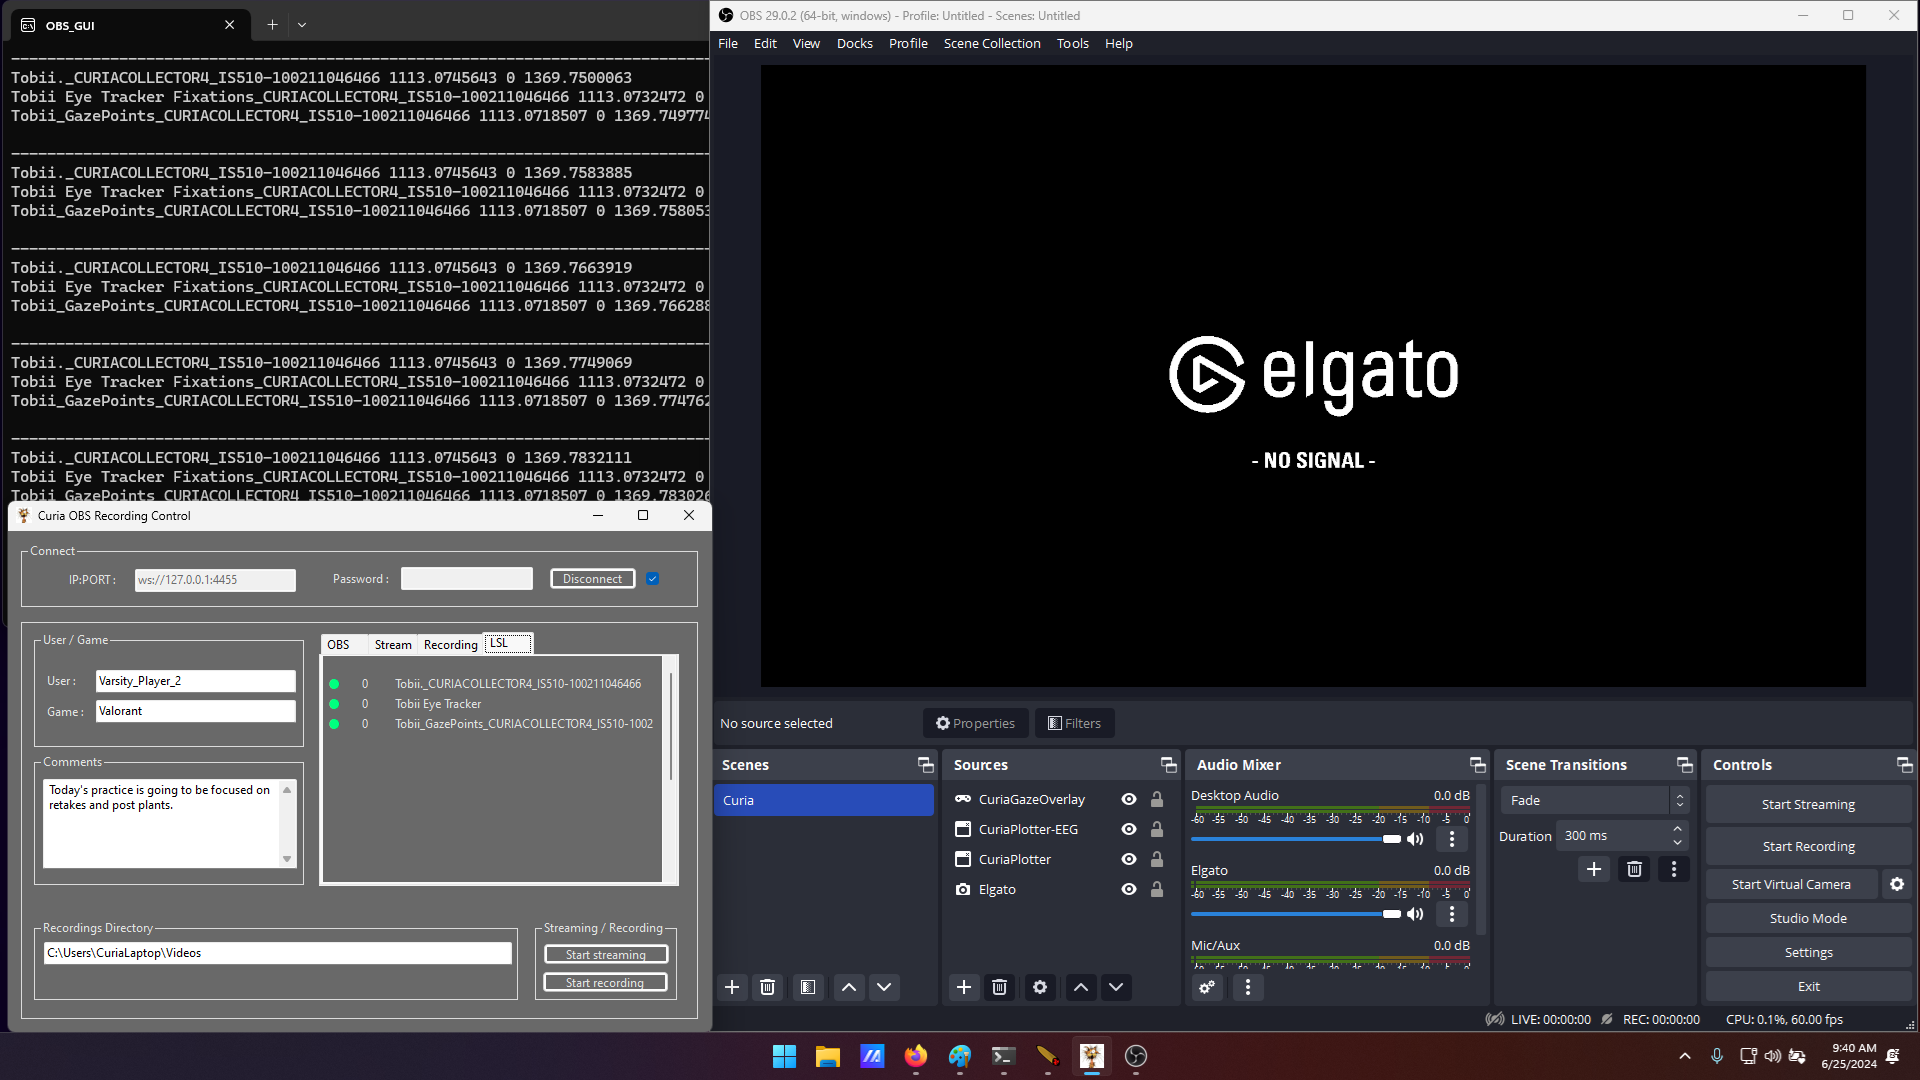This screenshot has width=1920, height=1080.
Task: Toggle lock on the Elgato source
Action: 1157,889
